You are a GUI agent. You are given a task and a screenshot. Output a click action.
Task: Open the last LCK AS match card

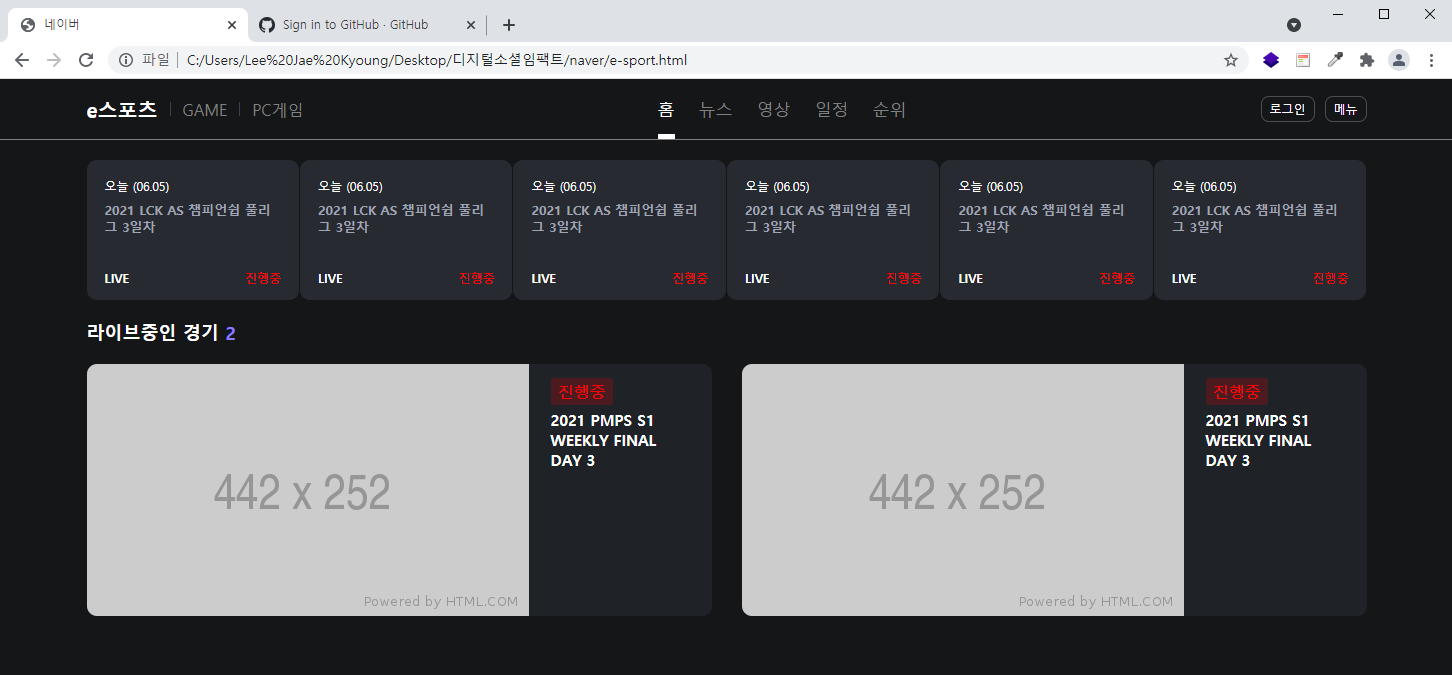tap(1260, 230)
